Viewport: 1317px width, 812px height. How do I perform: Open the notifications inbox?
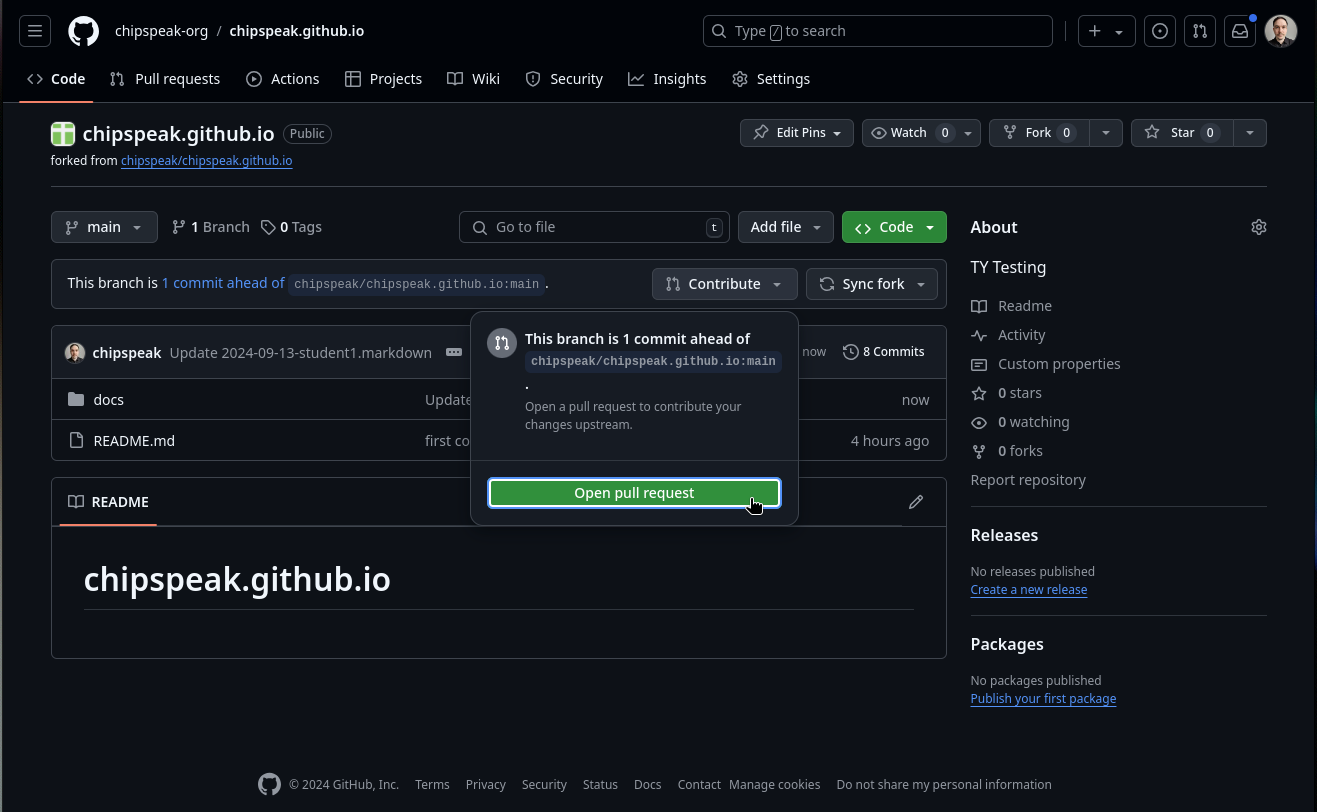pos(1240,31)
